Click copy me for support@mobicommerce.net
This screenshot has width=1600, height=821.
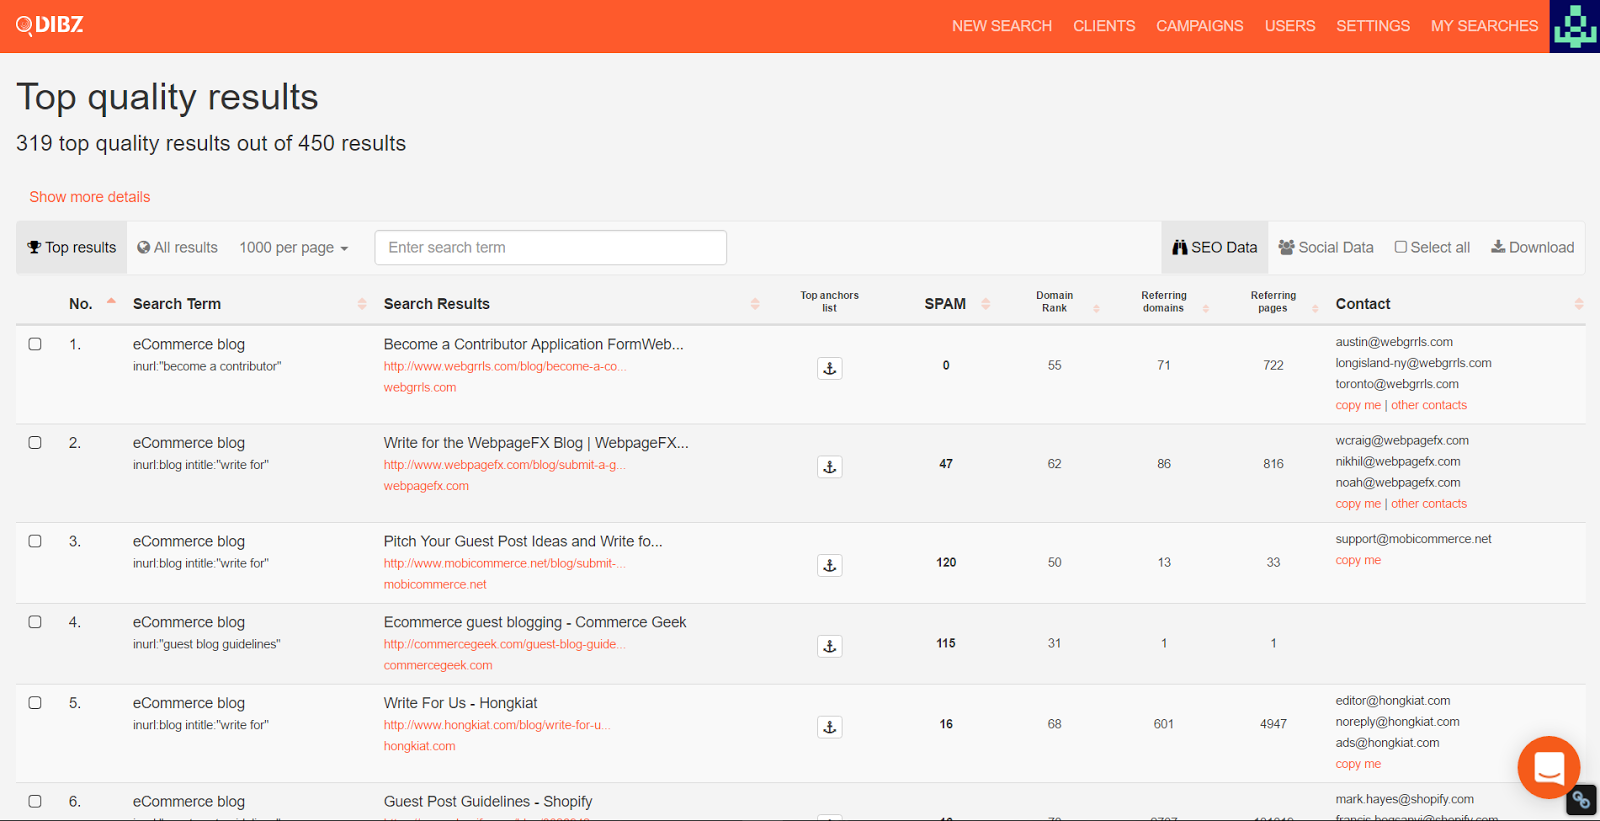coord(1358,560)
